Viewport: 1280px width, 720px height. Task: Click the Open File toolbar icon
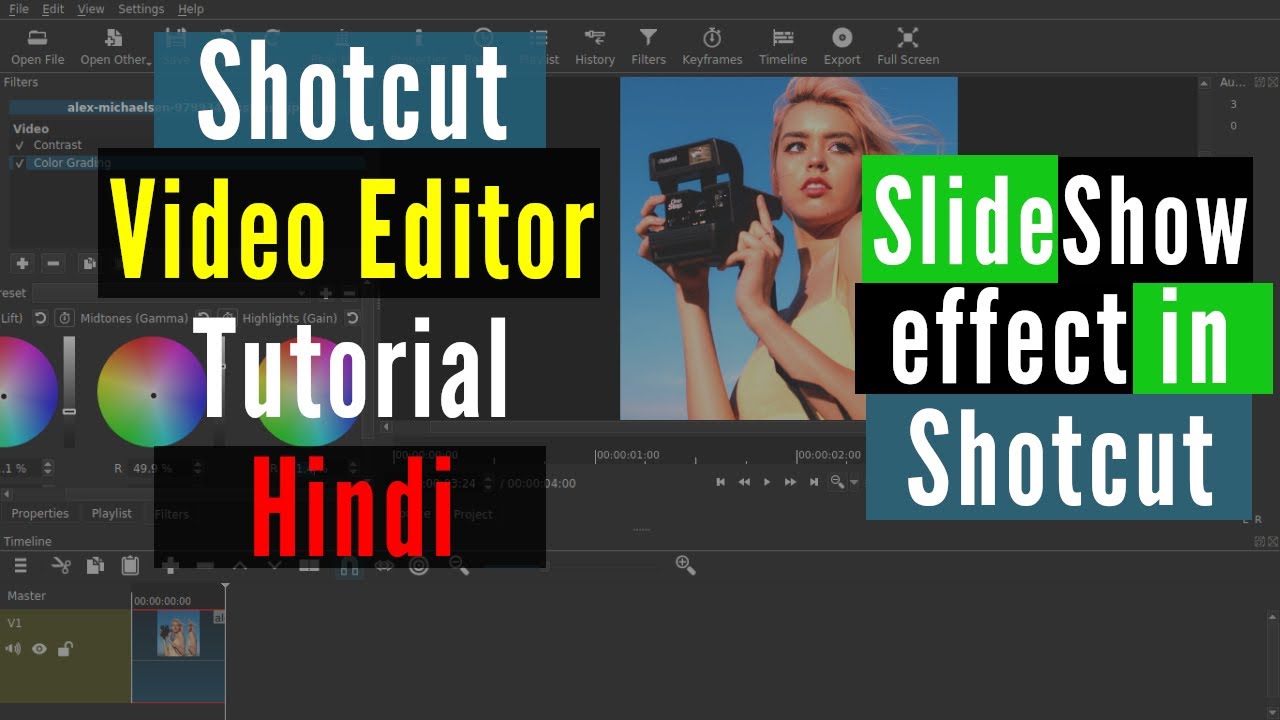(x=37, y=38)
